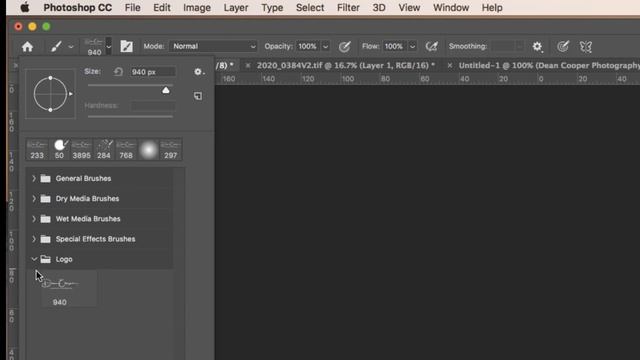Viewport: 640px width, 360px height.
Task: Open symmetry paint butterfly icon
Action: (x=586, y=47)
